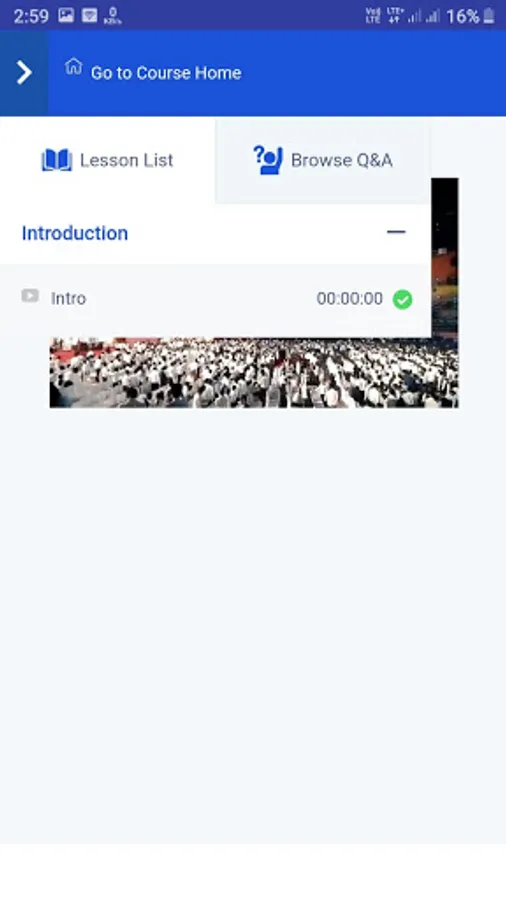The width and height of the screenshot is (506, 900).
Task: Open the Intro lesson
Action: [x=215, y=298]
